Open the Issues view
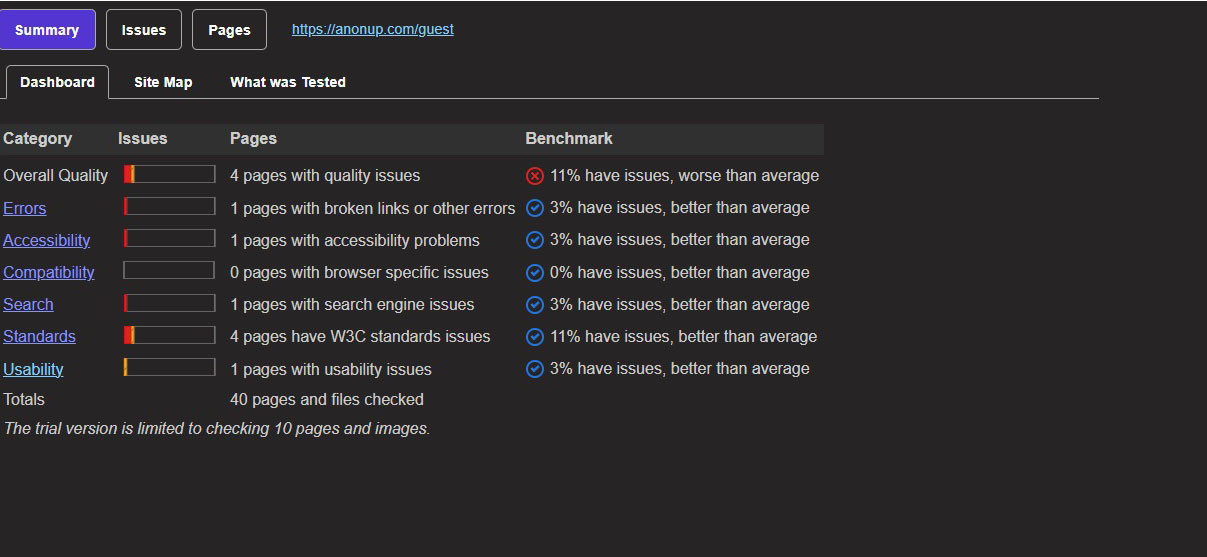The image size is (1207, 557). tap(144, 30)
